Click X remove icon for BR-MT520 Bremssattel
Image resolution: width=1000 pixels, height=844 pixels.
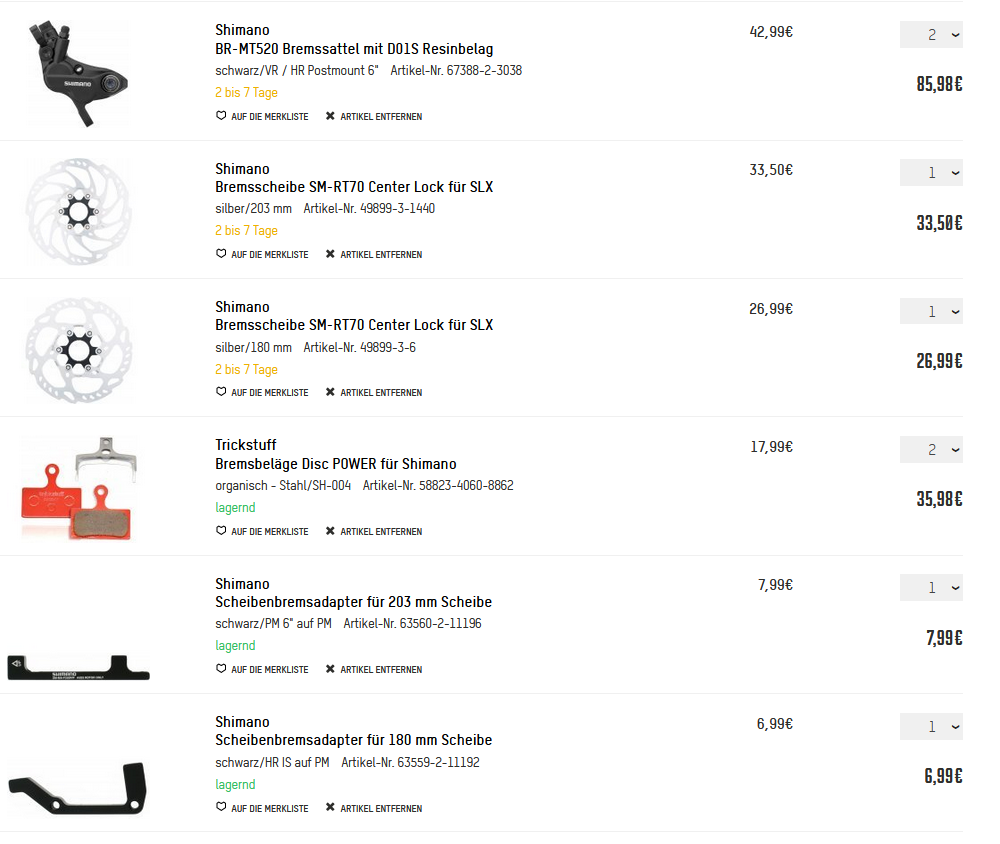330,116
